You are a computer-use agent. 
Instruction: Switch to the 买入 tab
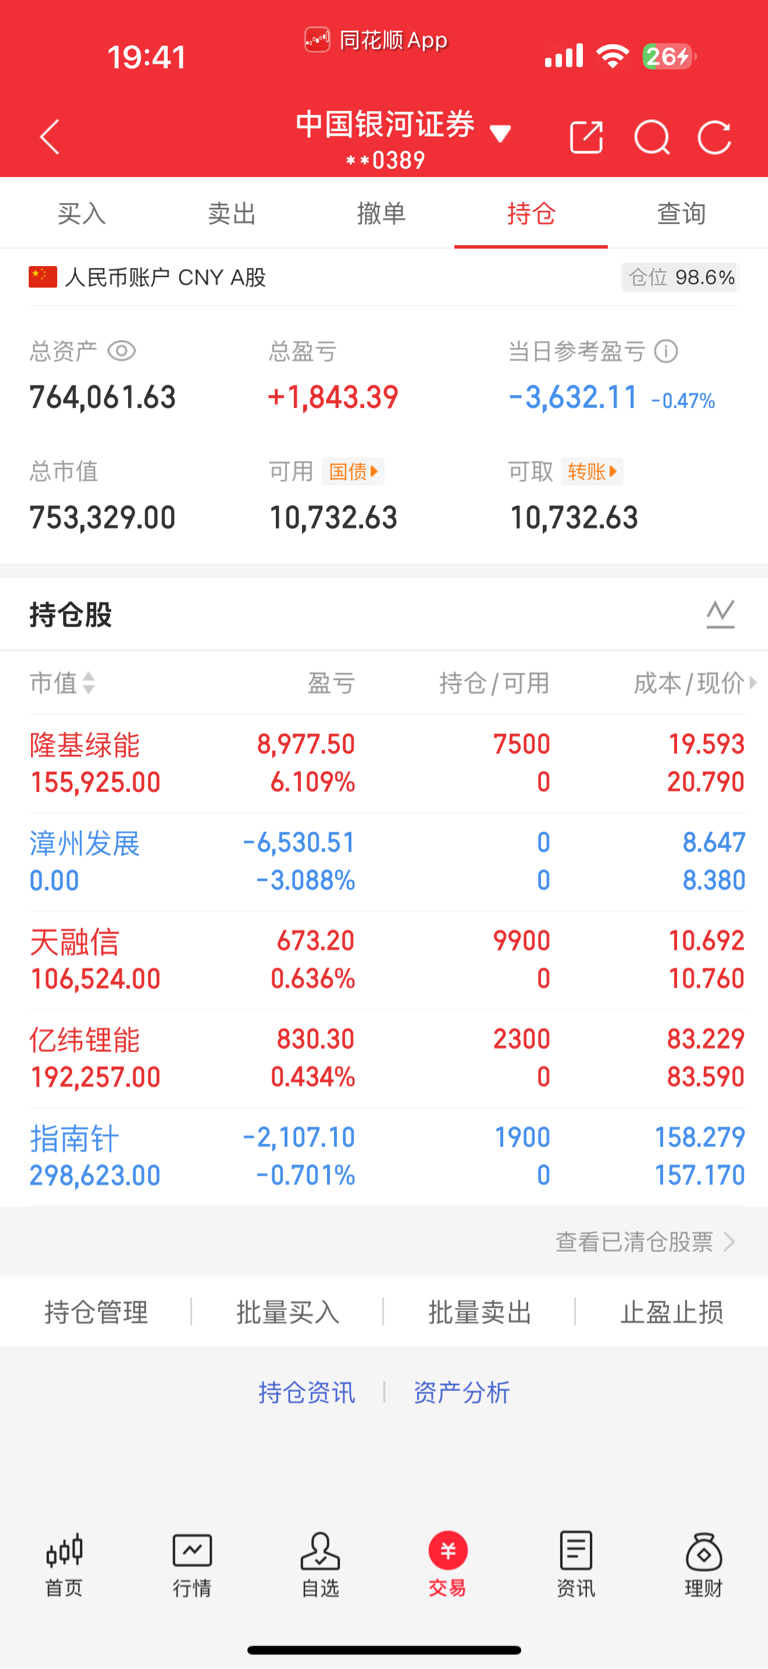[81, 213]
